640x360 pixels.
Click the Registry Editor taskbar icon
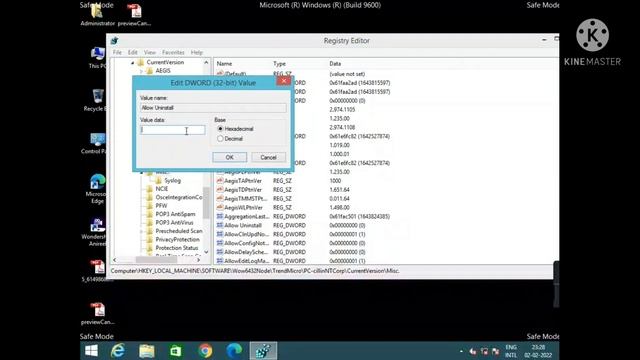[x=263, y=351]
